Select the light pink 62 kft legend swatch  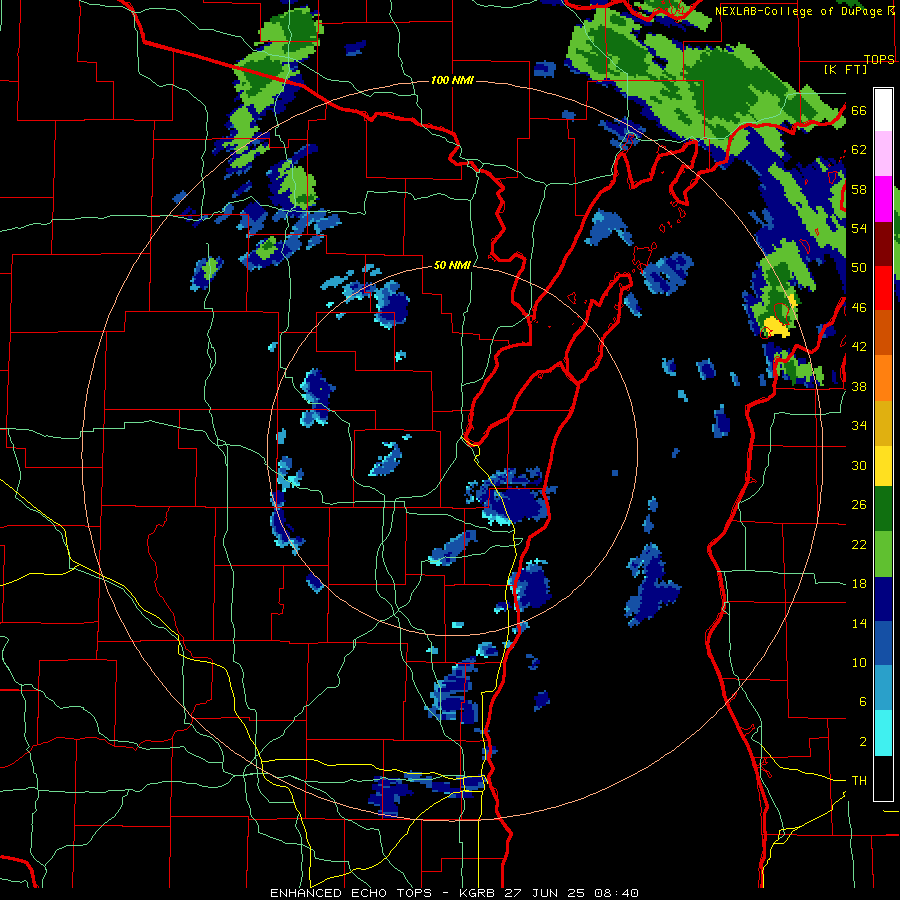pos(883,153)
